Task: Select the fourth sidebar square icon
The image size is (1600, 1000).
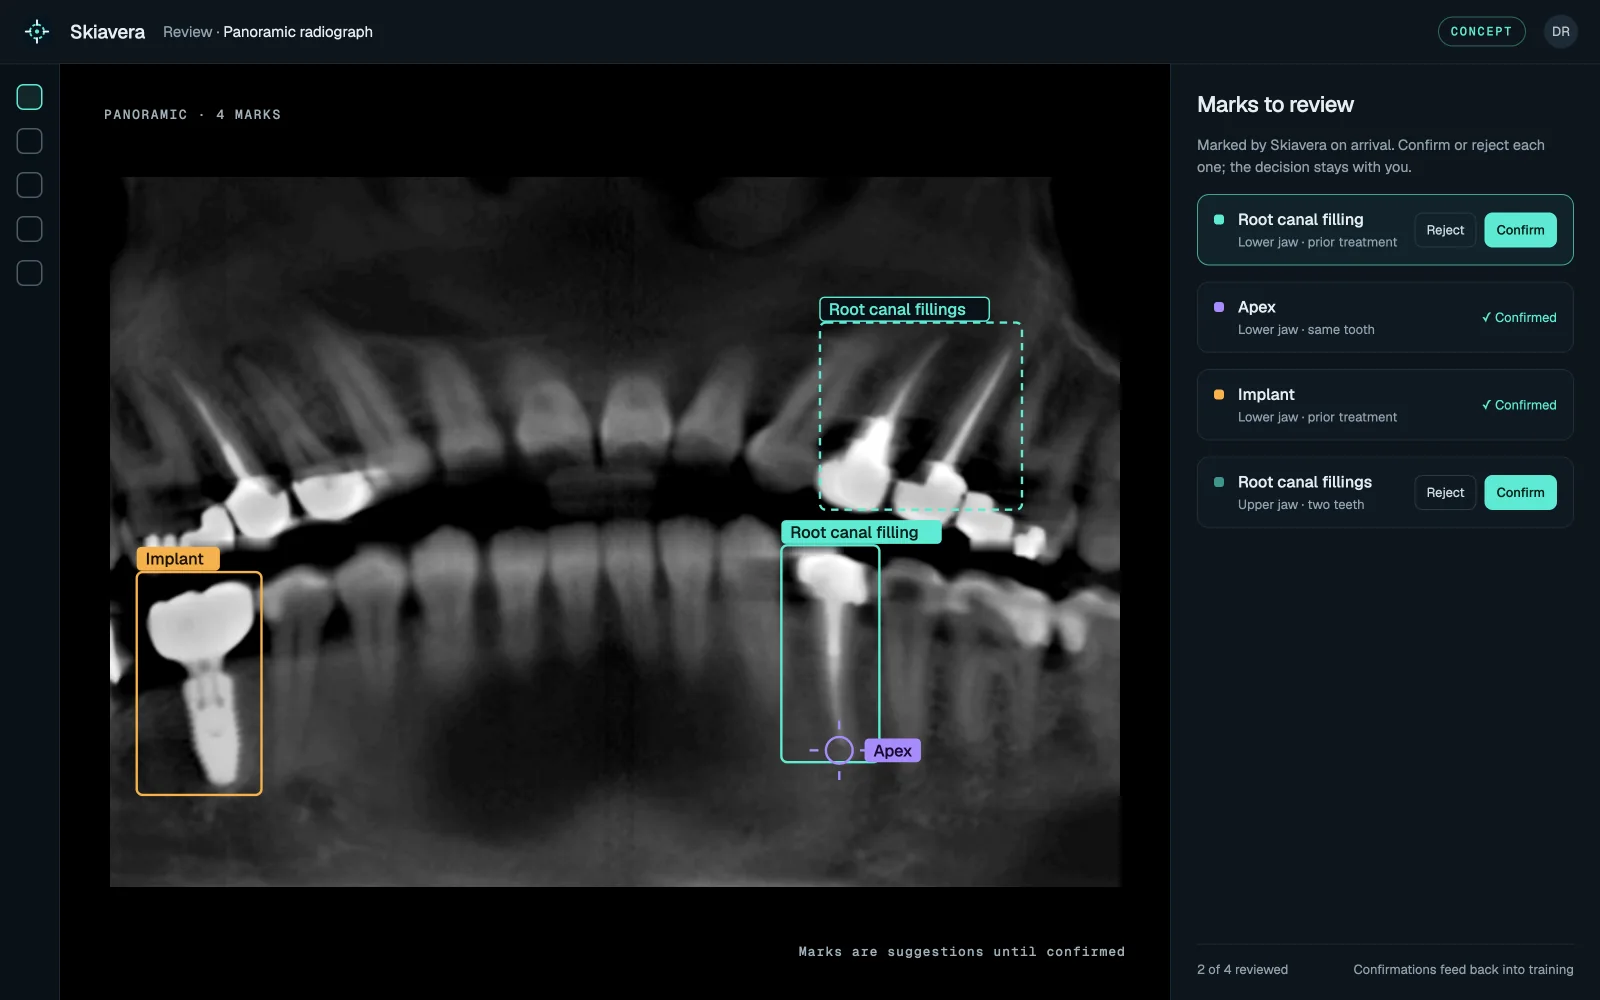Action: 30,229
